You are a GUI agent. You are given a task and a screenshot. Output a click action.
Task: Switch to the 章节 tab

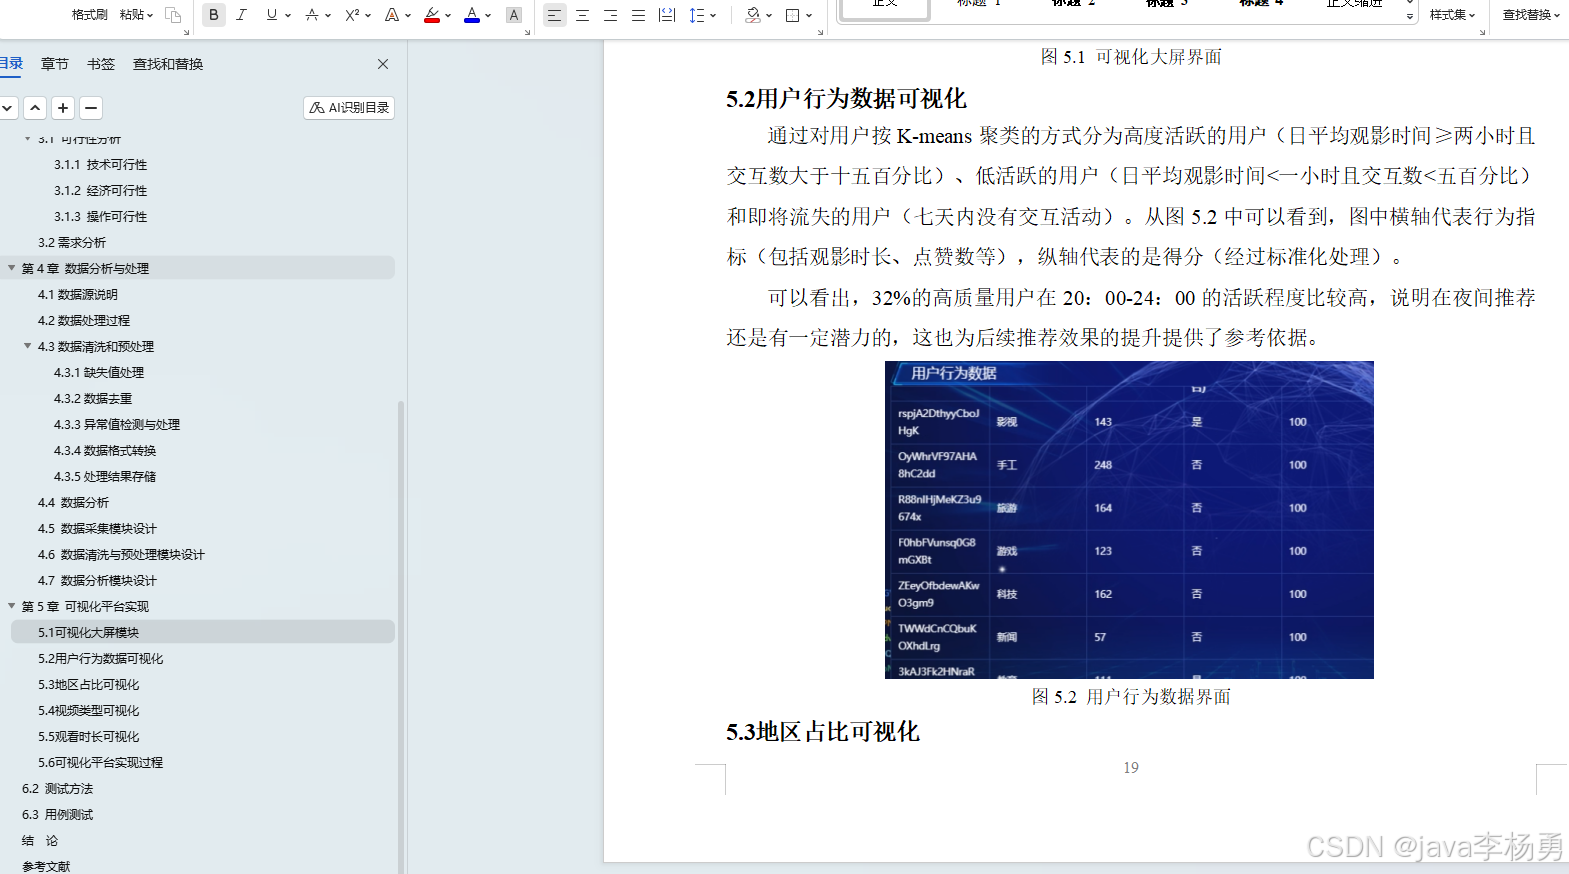tap(55, 64)
